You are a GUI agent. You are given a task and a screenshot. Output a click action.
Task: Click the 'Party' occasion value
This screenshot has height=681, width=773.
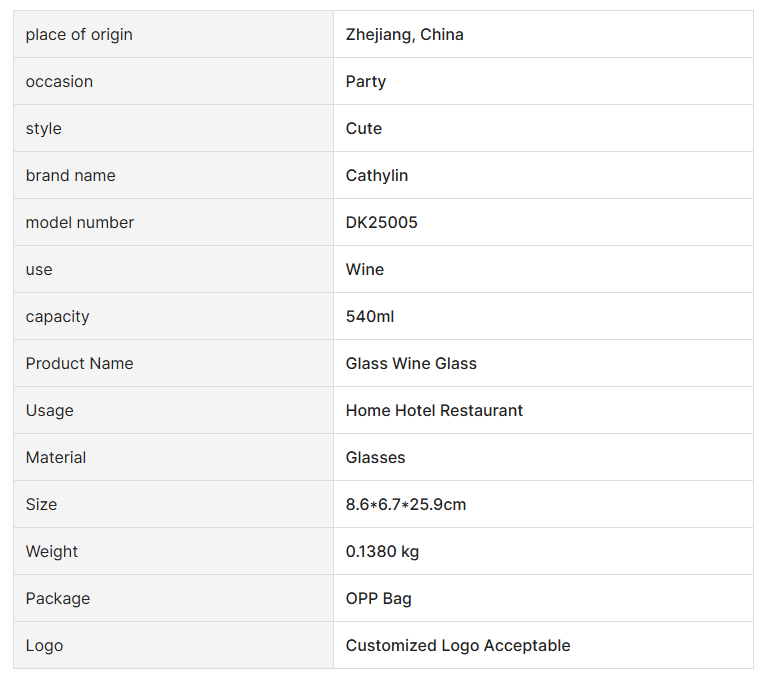click(x=366, y=82)
